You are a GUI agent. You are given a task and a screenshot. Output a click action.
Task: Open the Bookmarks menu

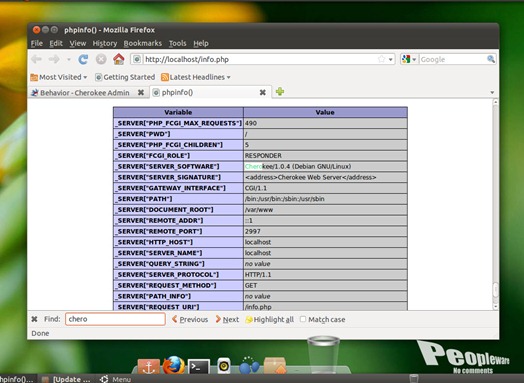tap(142, 43)
